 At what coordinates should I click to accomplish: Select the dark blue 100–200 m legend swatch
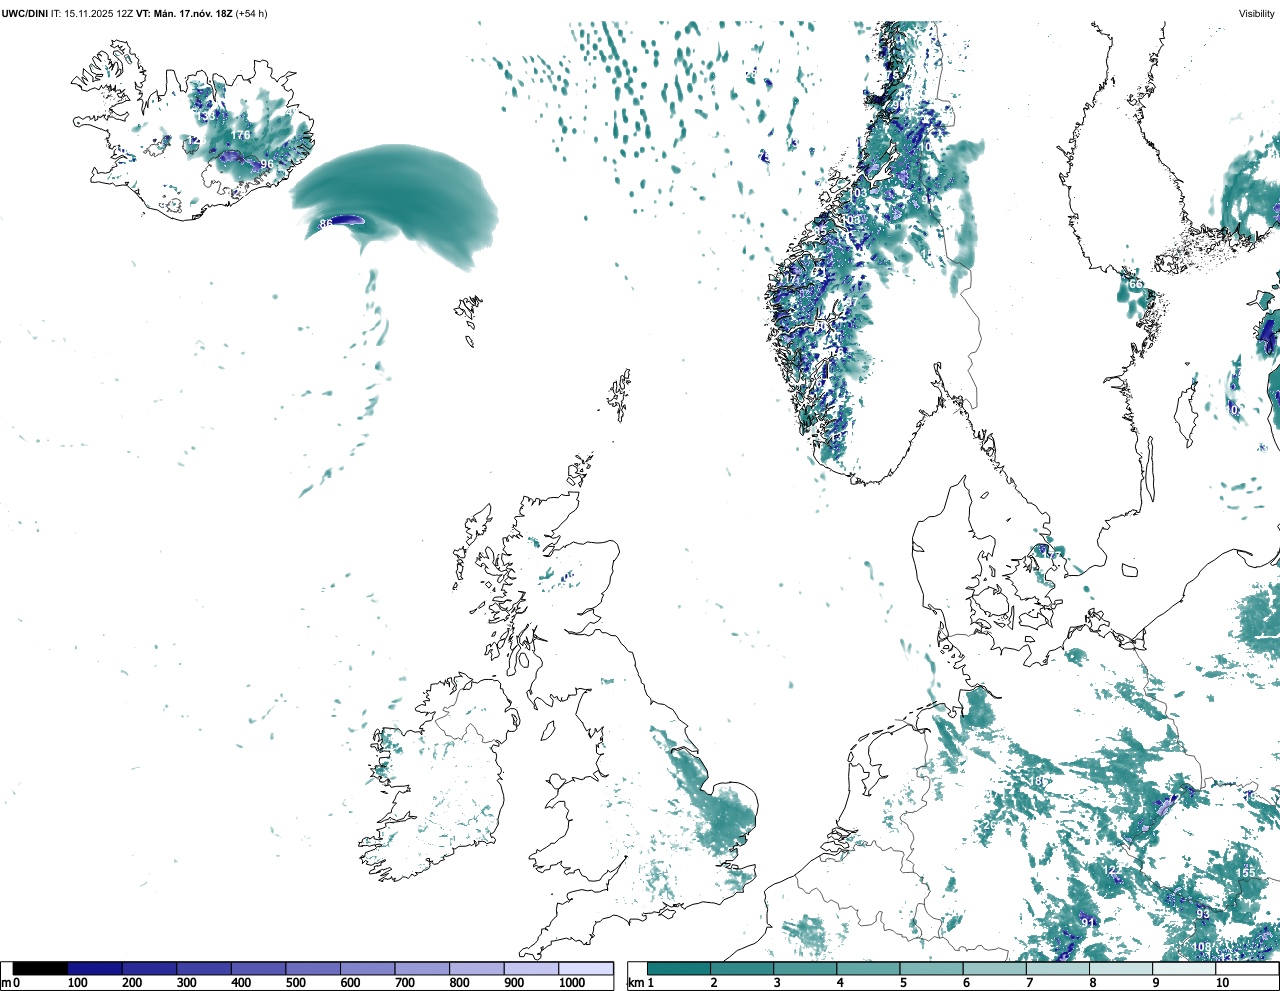click(95, 968)
